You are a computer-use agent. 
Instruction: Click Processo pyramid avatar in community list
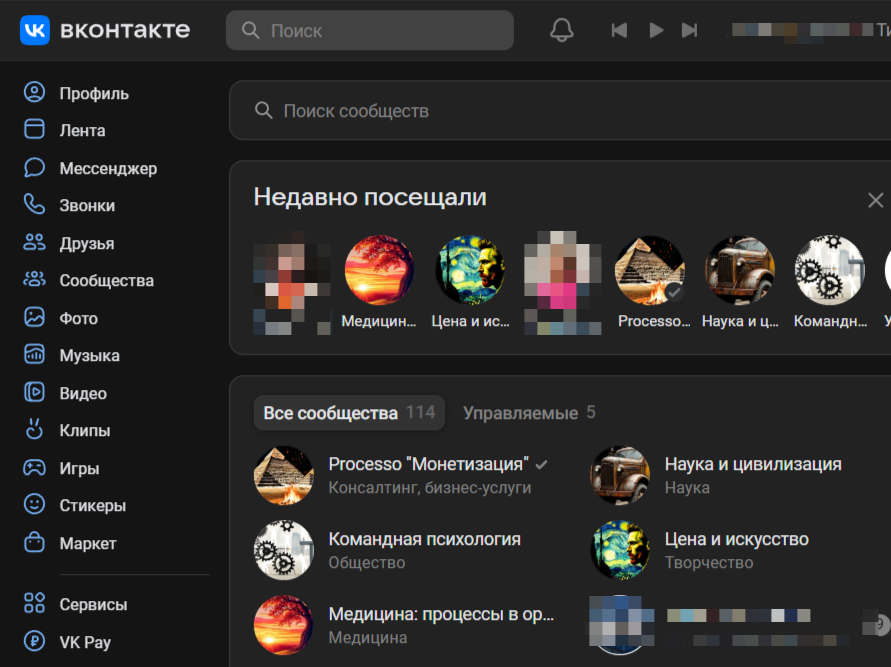284,476
